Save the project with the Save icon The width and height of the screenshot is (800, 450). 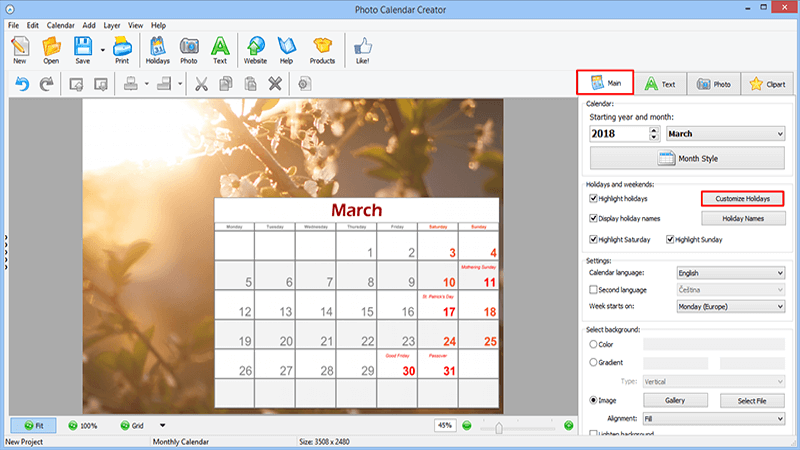(83, 50)
